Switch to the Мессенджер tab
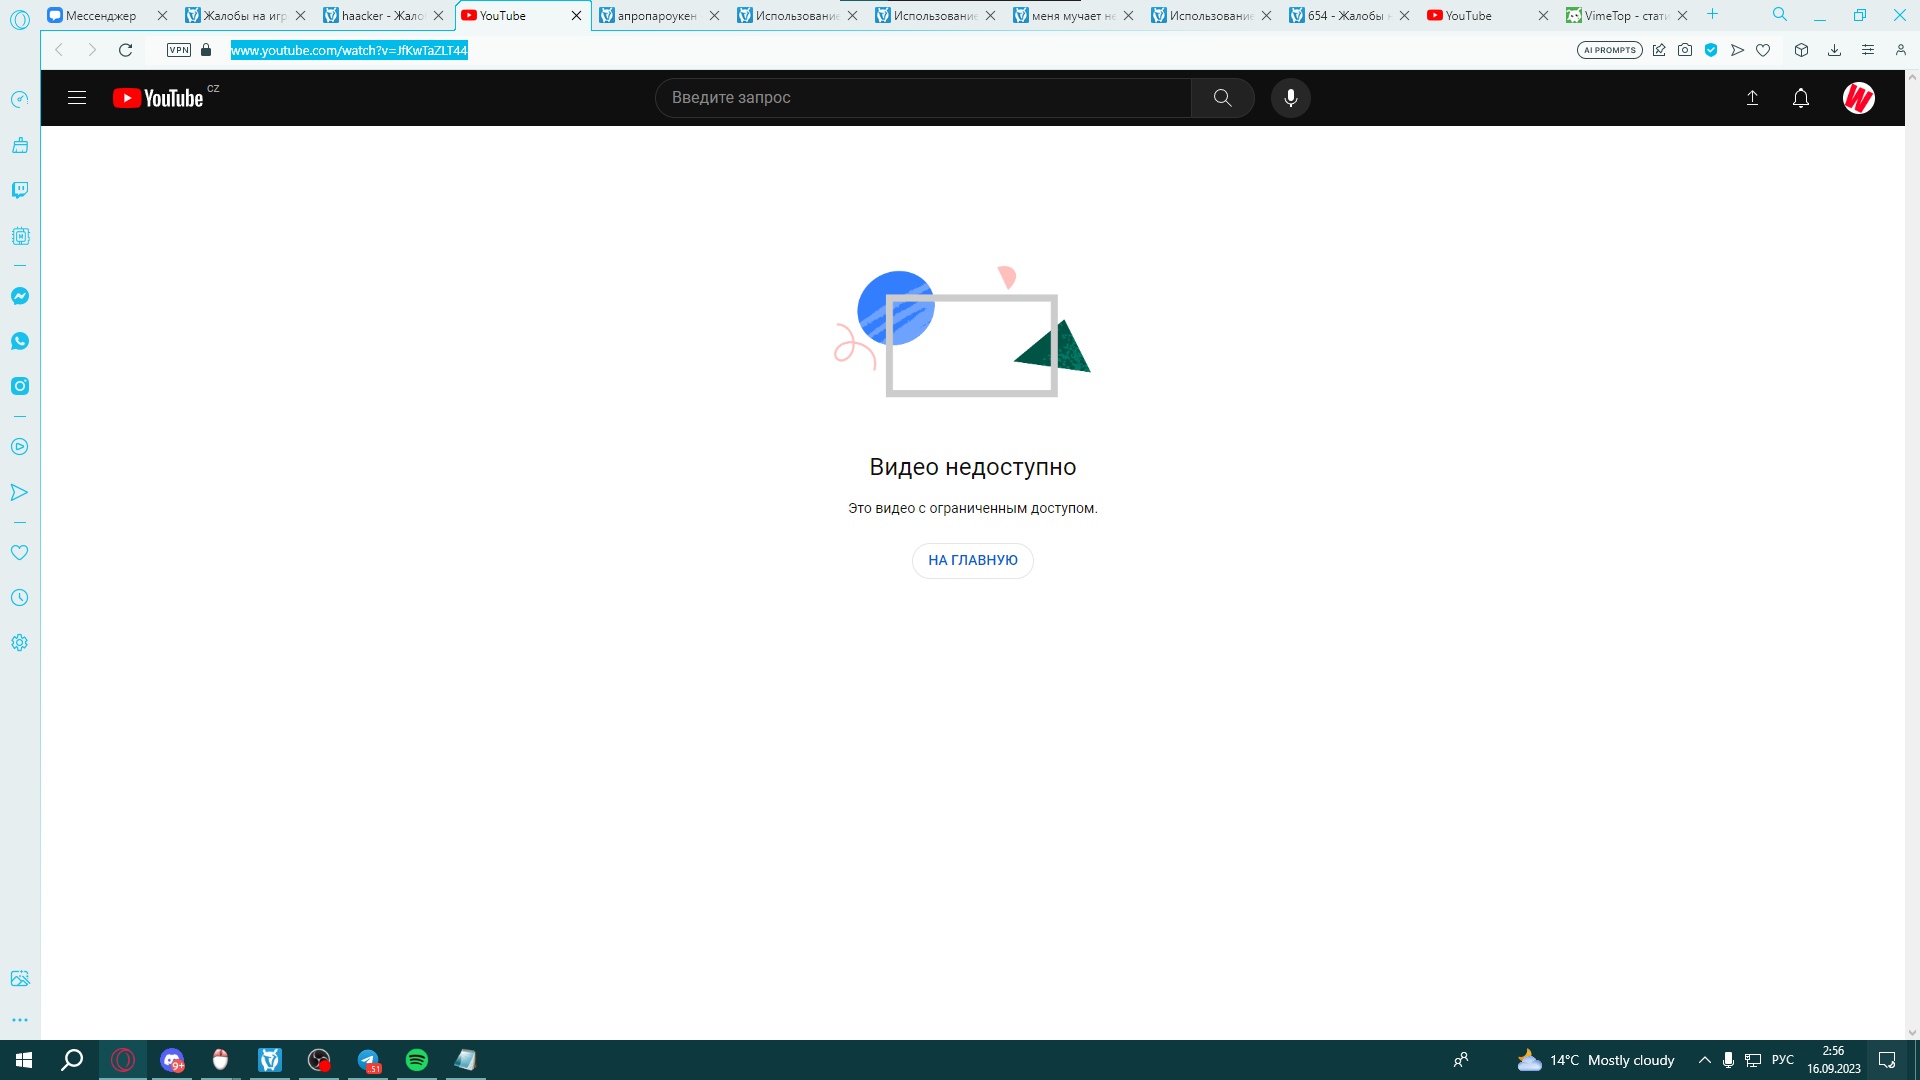 click(100, 15)
